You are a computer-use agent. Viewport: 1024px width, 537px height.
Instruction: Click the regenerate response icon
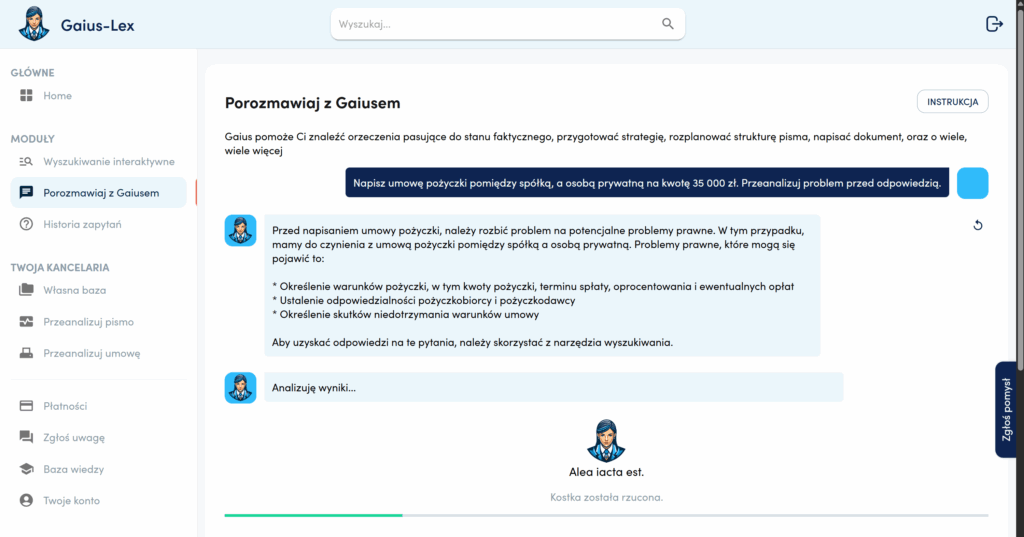[x=978, y=225]
